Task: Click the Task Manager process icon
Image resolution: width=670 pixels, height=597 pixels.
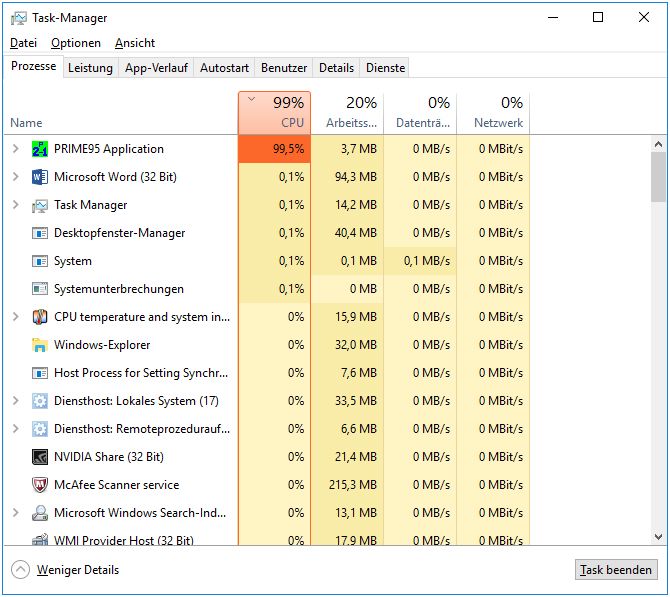Action: (40, 206)
